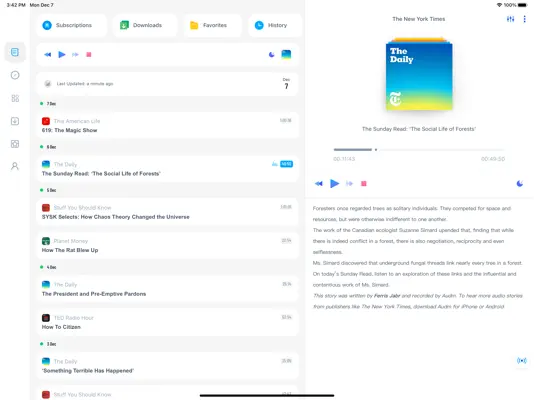
Task: Click blue duration badge on Sunday Read episode
Action: 286,164
